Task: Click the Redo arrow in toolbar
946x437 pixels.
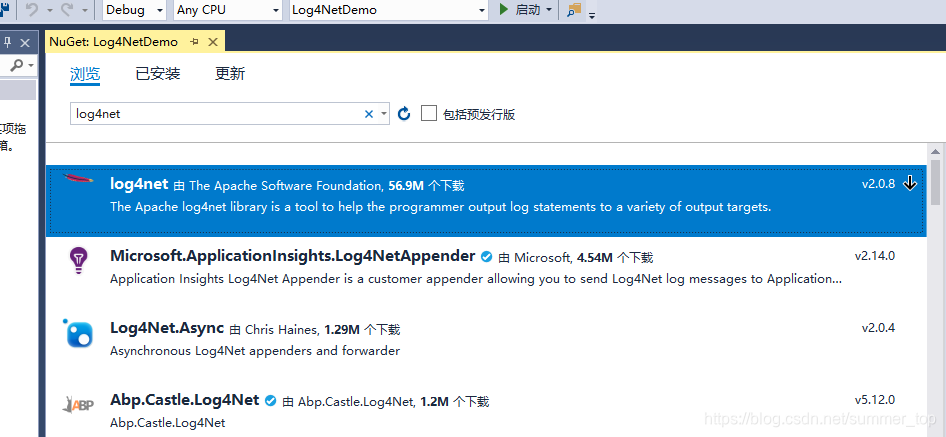Action: [x=68, y=10]
